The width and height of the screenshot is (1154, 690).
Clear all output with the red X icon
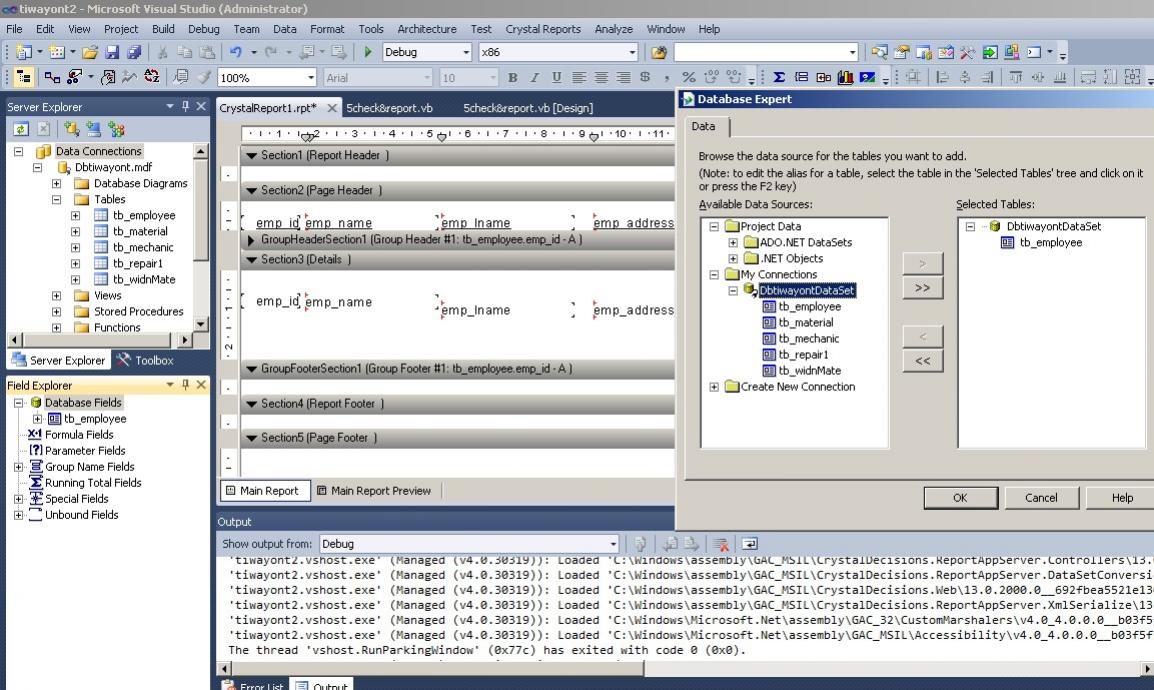pyautogui.click(x=721, y=544)
